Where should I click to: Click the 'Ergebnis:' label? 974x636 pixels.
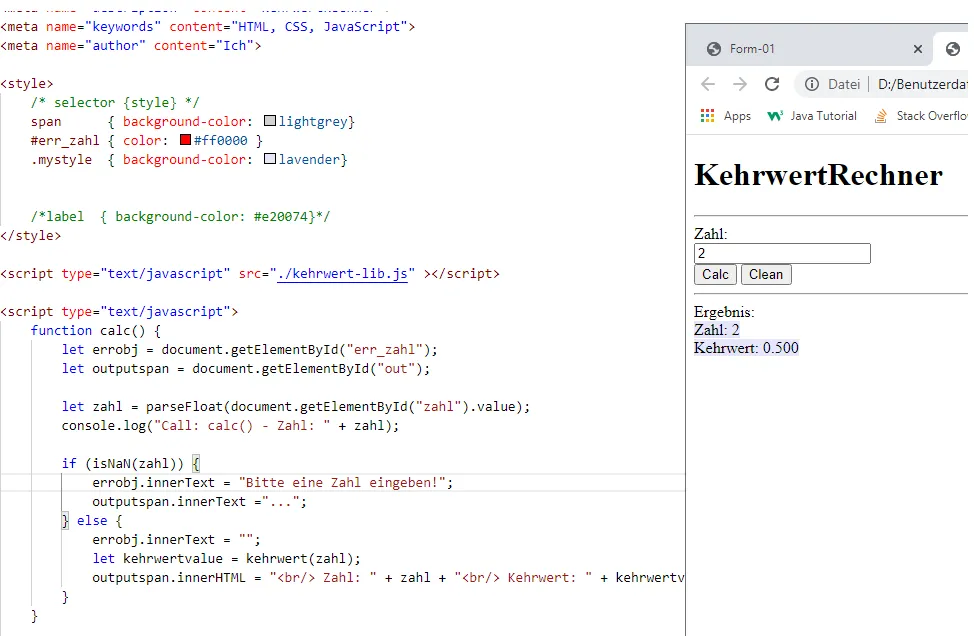tap(724, 312)
